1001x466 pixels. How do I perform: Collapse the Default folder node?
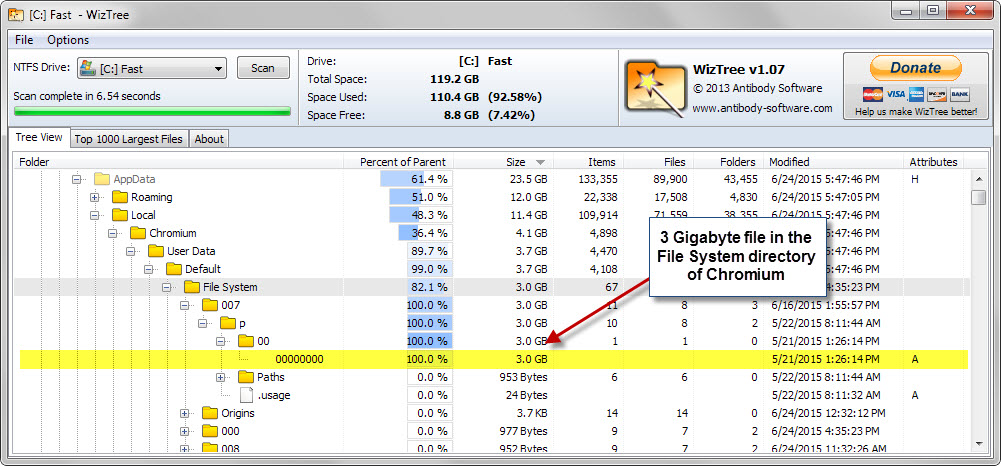click(x=149, y=269)
